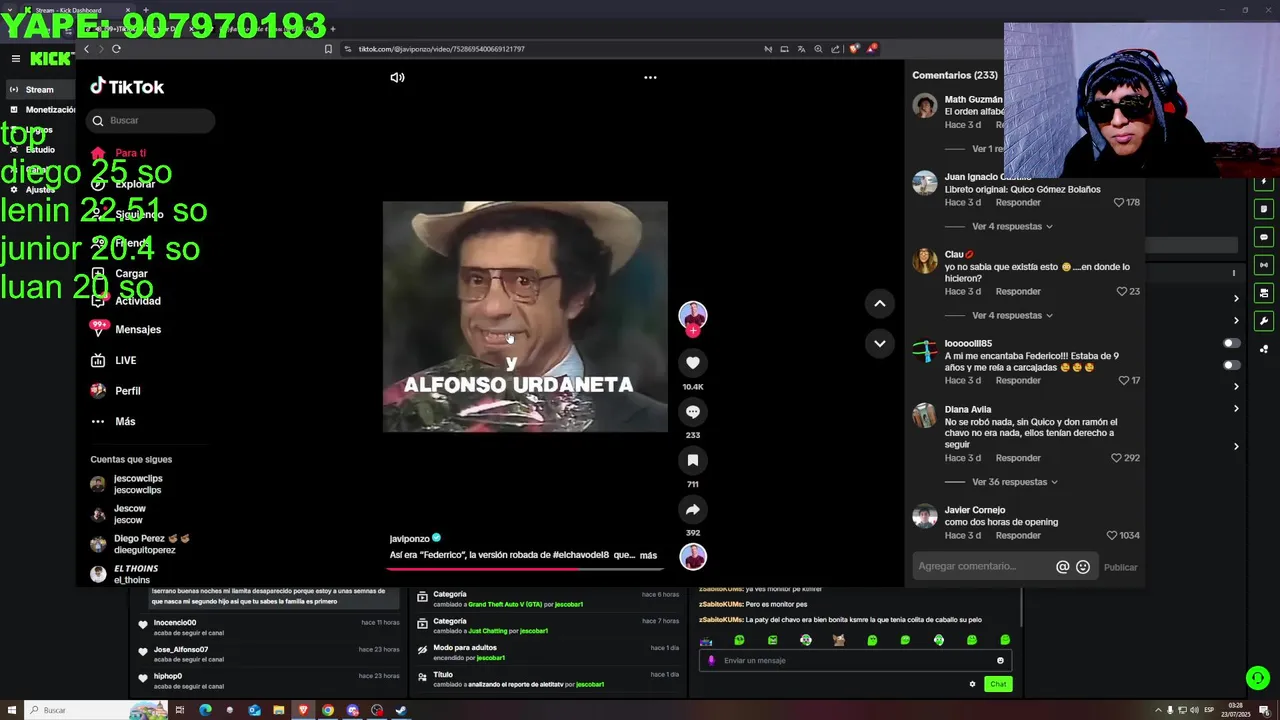Image resolution: width=1280 pixels, height=720 pixels.
Task: Open the zoom icon in browser toolbar
Action: coord(818,49)
